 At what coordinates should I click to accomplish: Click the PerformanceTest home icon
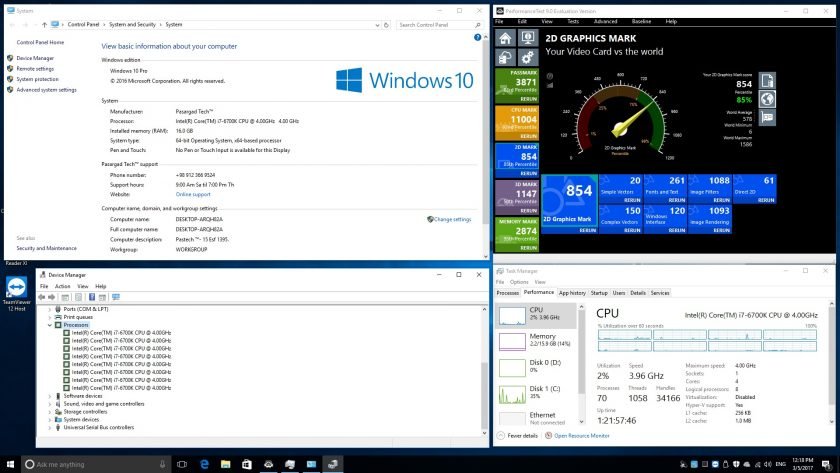(506, 39)
